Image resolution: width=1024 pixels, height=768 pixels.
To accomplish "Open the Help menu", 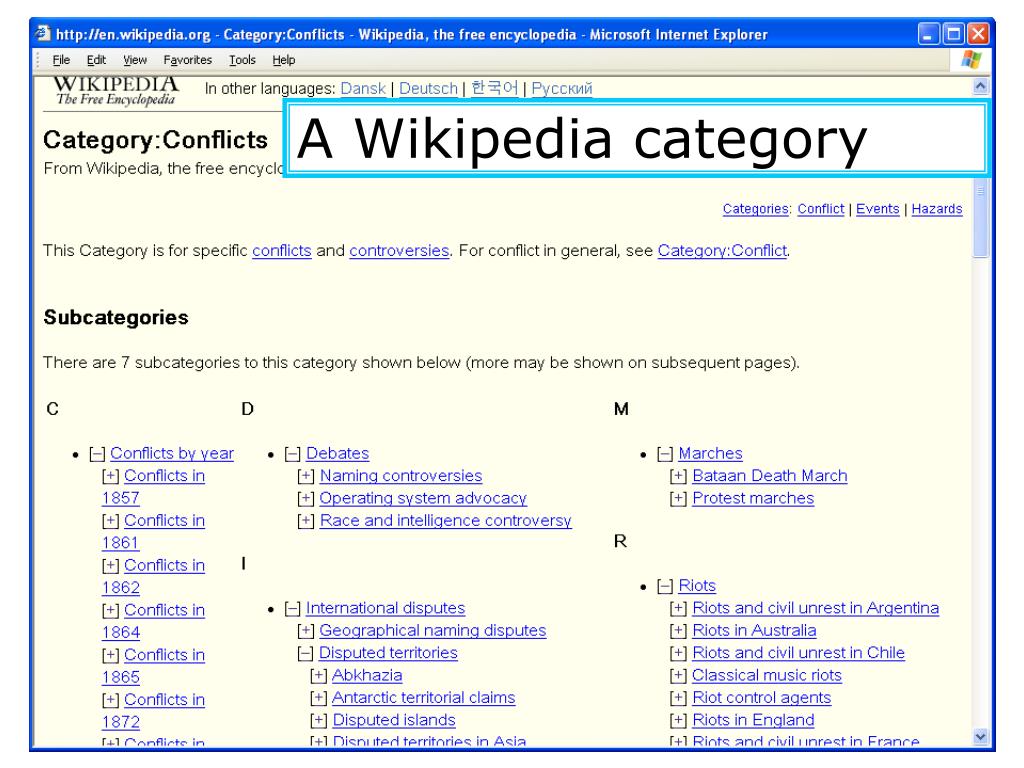I will tap(283, 60).
